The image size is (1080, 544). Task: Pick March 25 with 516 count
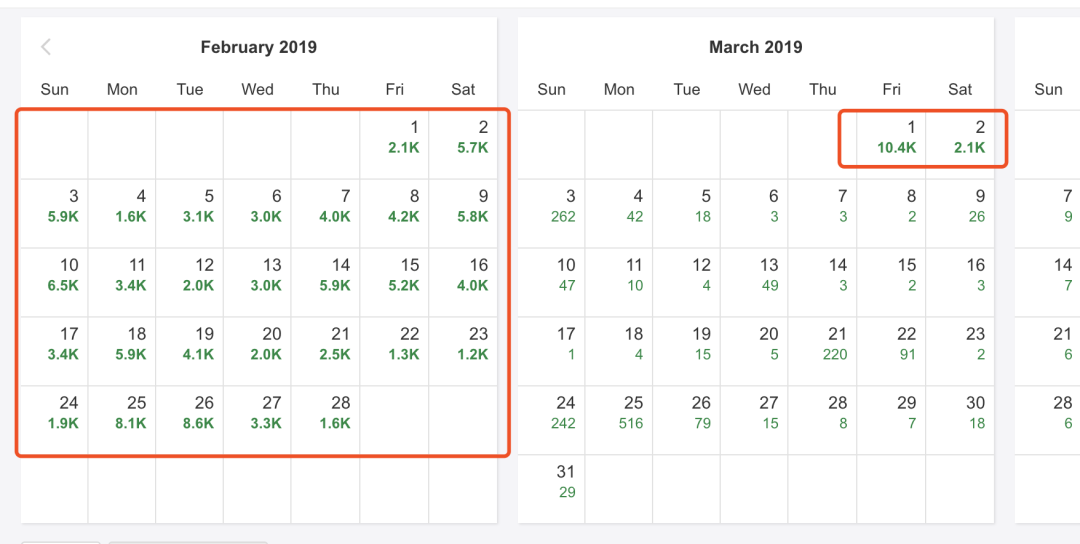(x=619, y=413)
